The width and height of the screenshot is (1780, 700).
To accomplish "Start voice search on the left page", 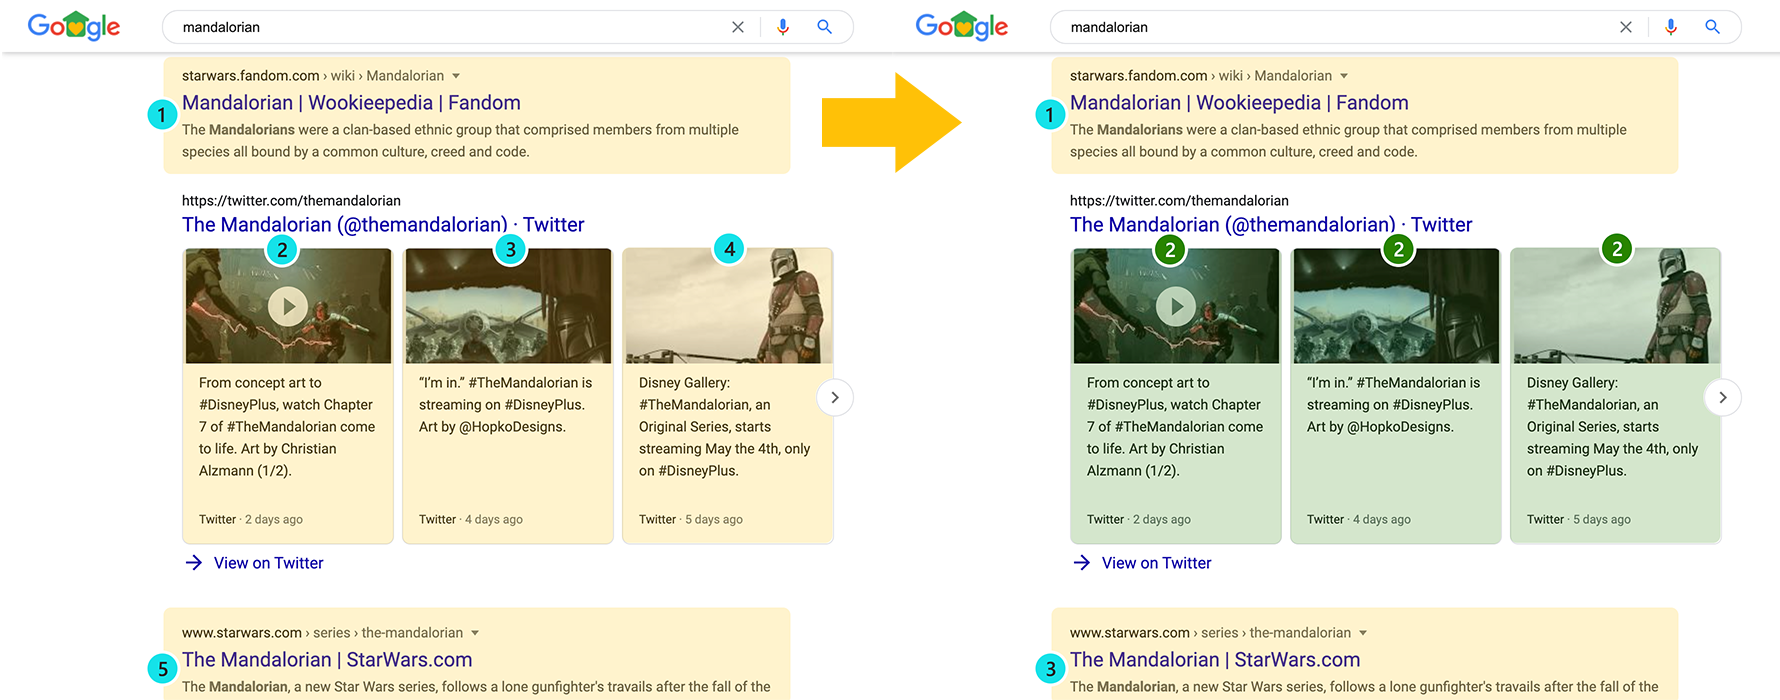I will 783,27.
